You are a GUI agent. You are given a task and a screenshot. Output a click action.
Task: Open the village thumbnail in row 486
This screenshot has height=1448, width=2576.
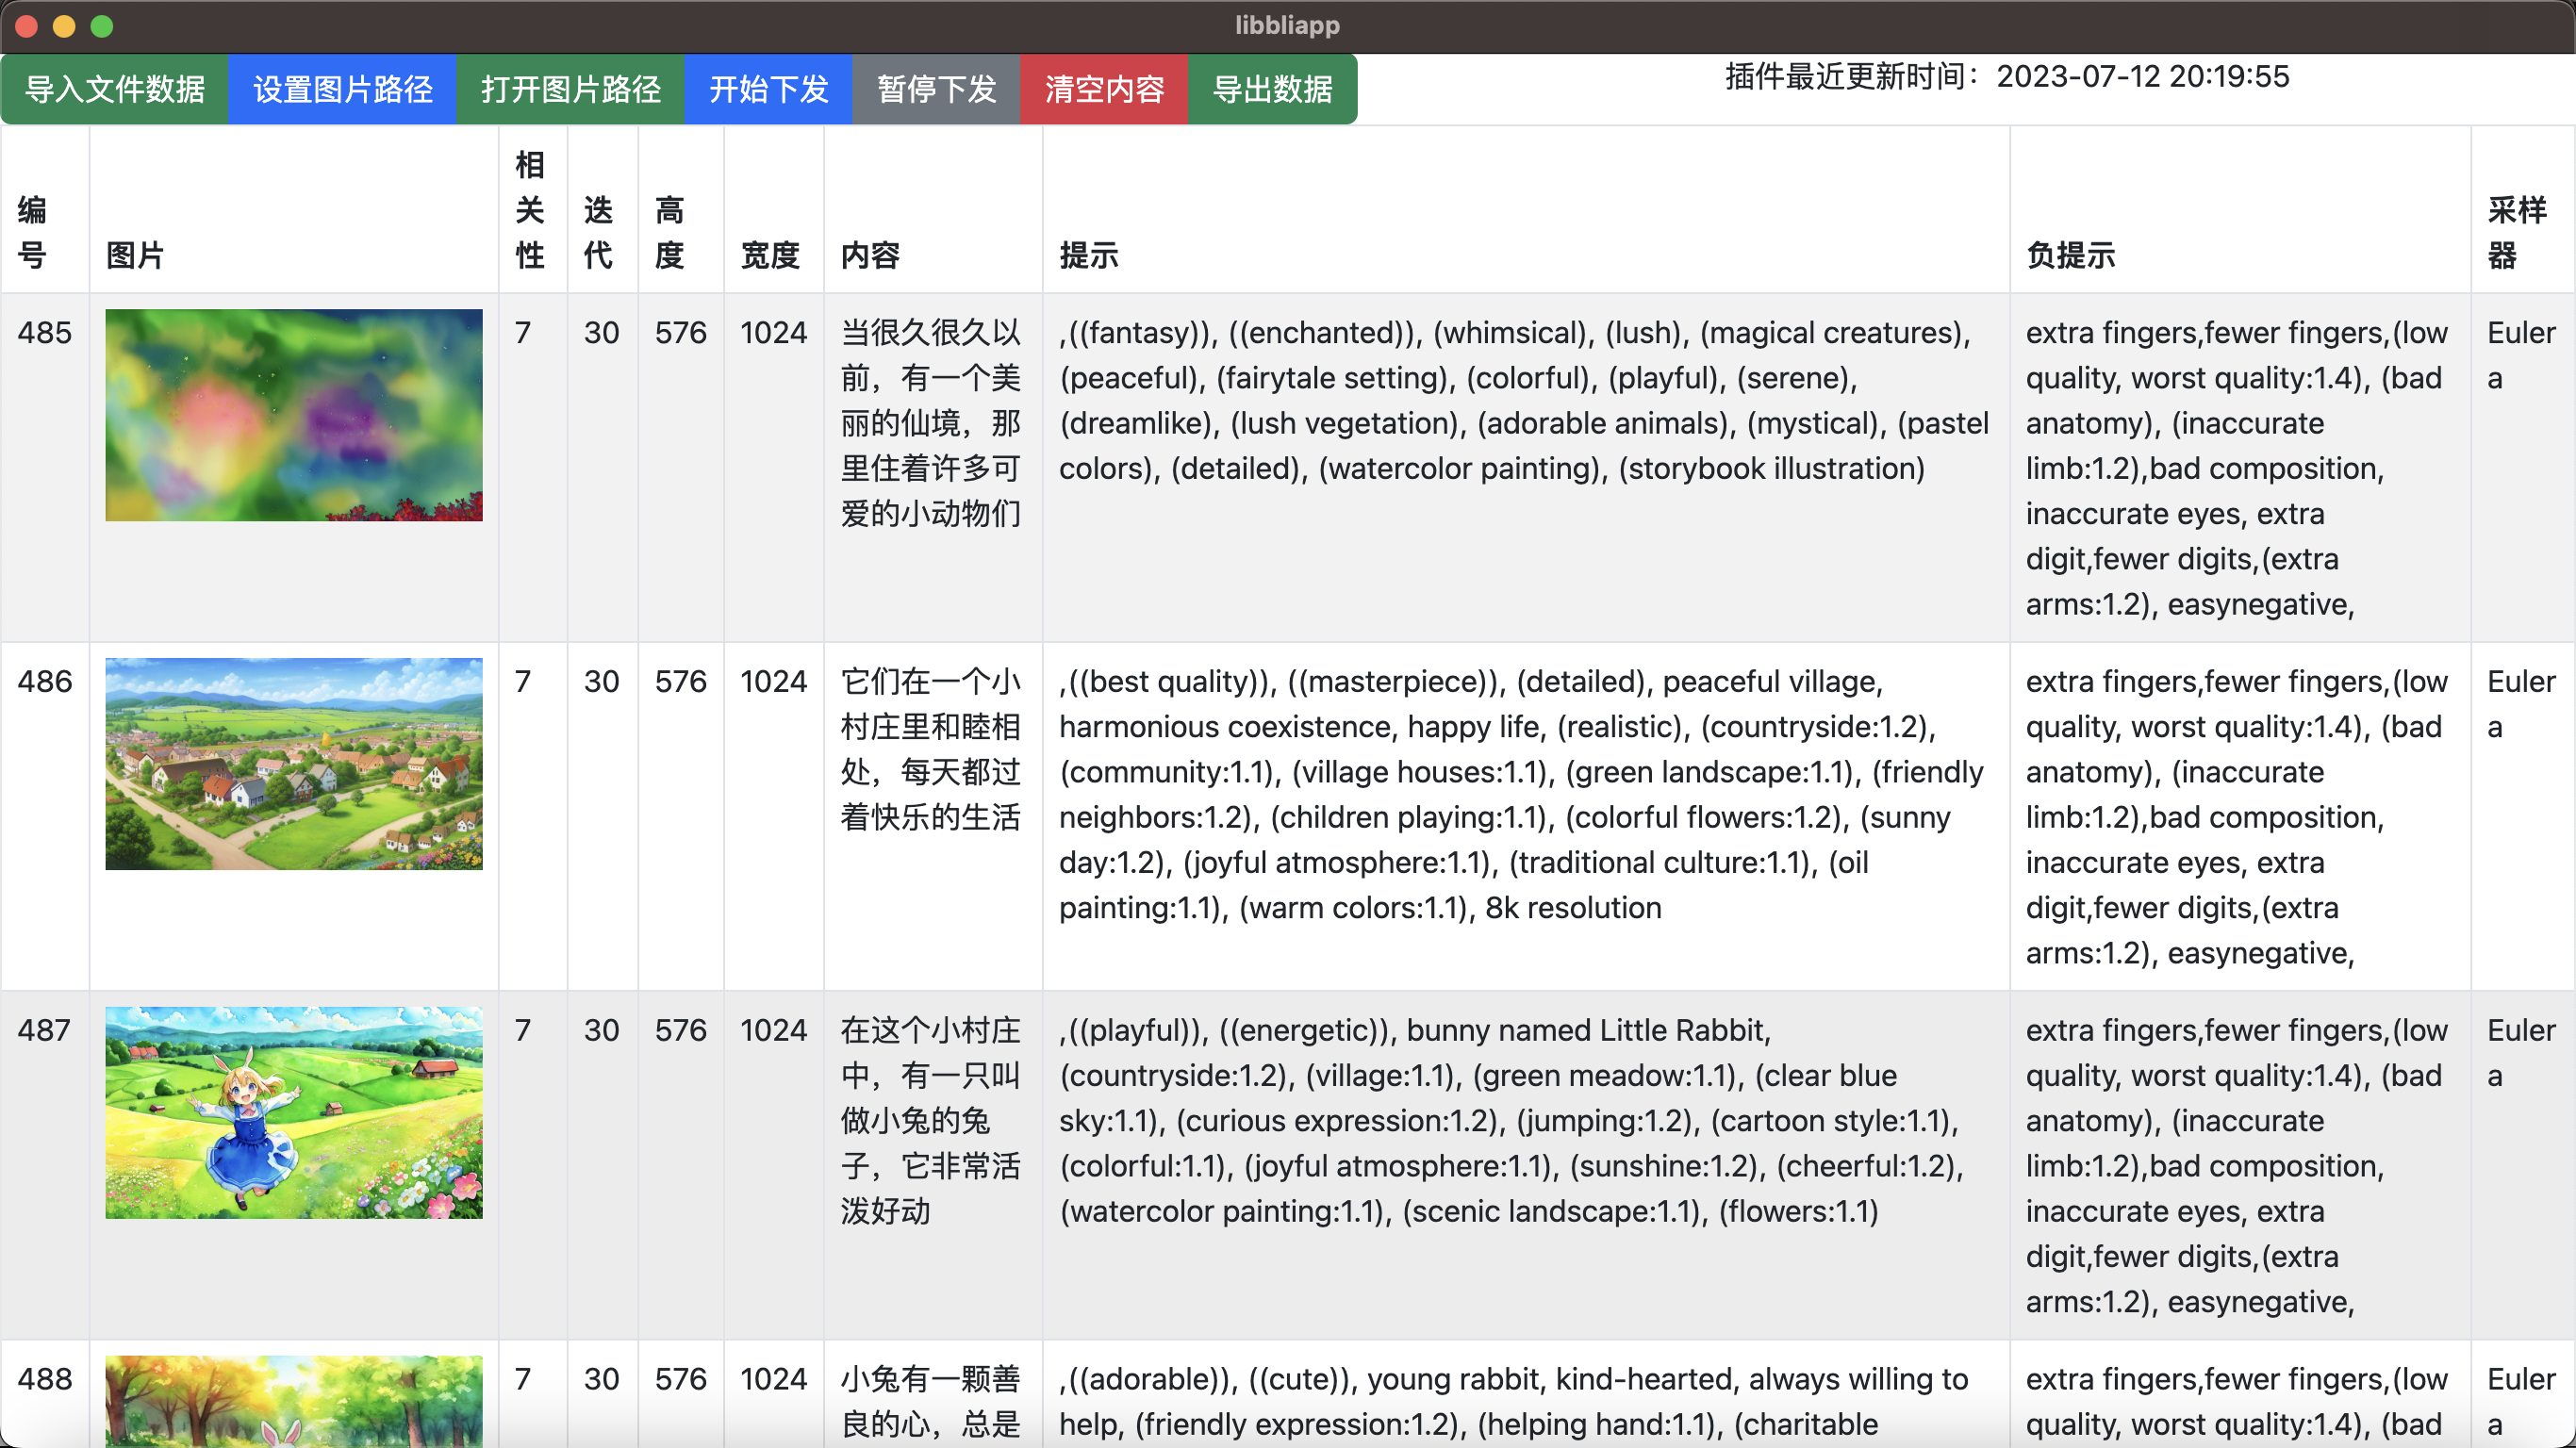point(294,764)
